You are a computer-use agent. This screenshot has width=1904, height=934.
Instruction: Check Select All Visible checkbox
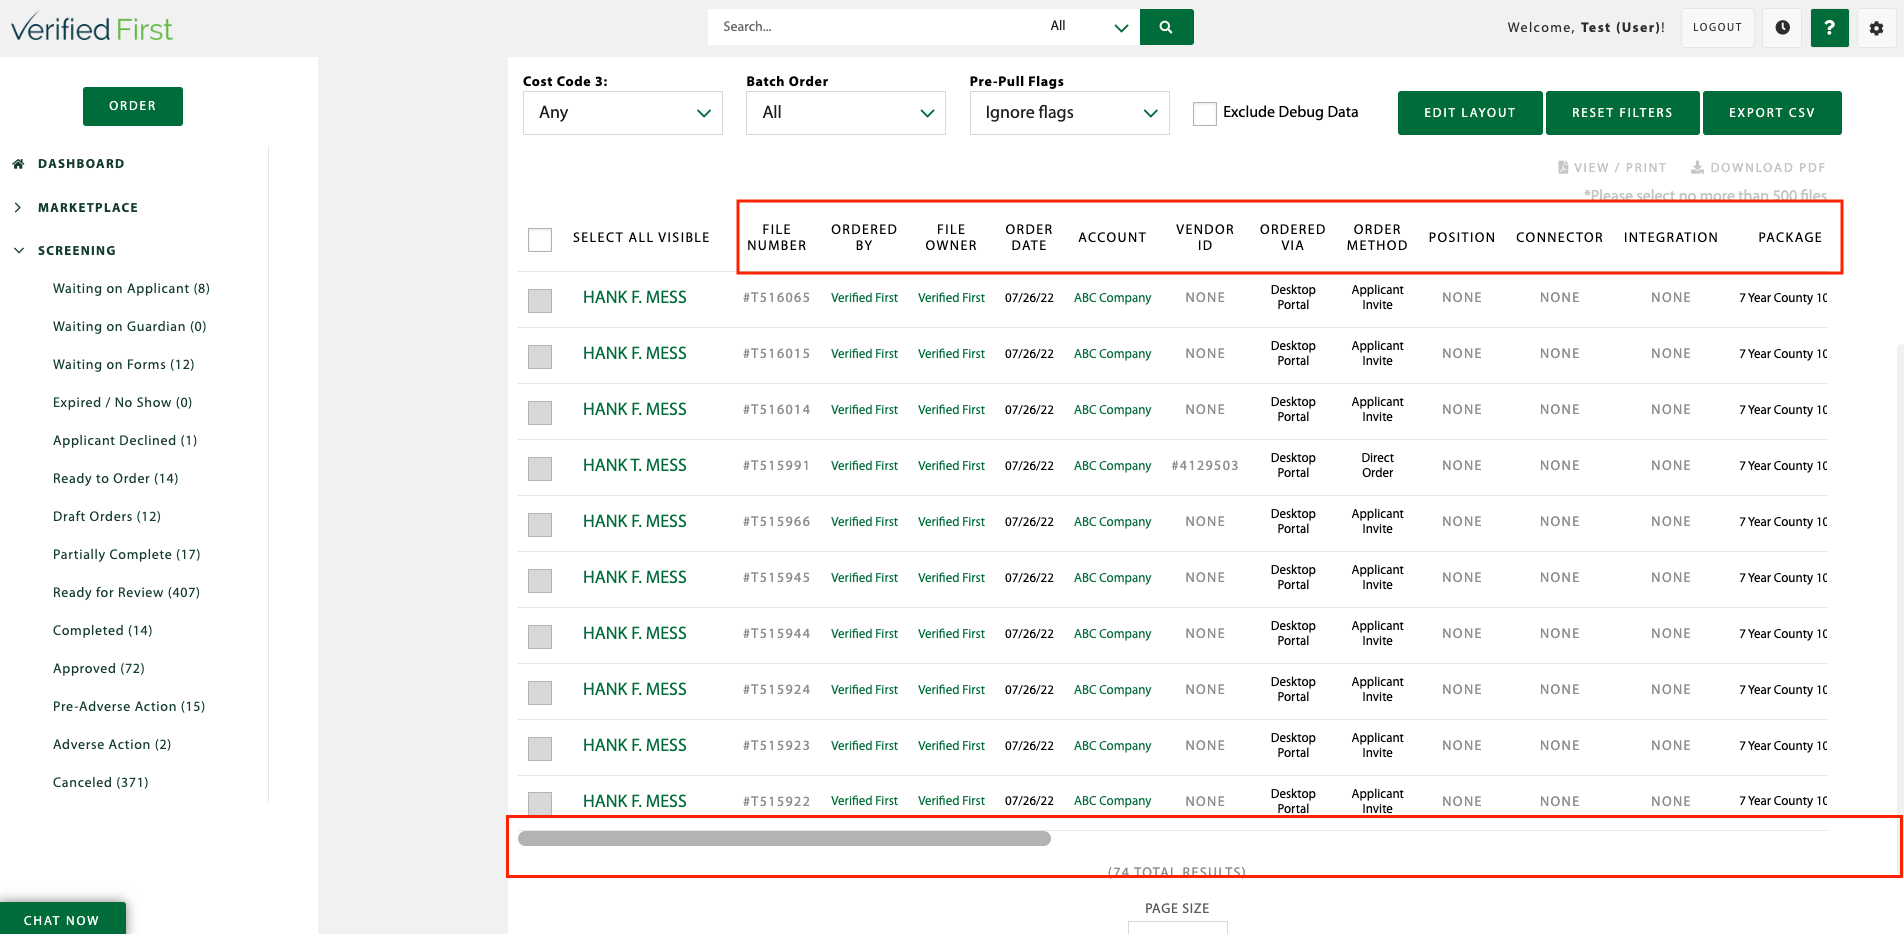540,239
